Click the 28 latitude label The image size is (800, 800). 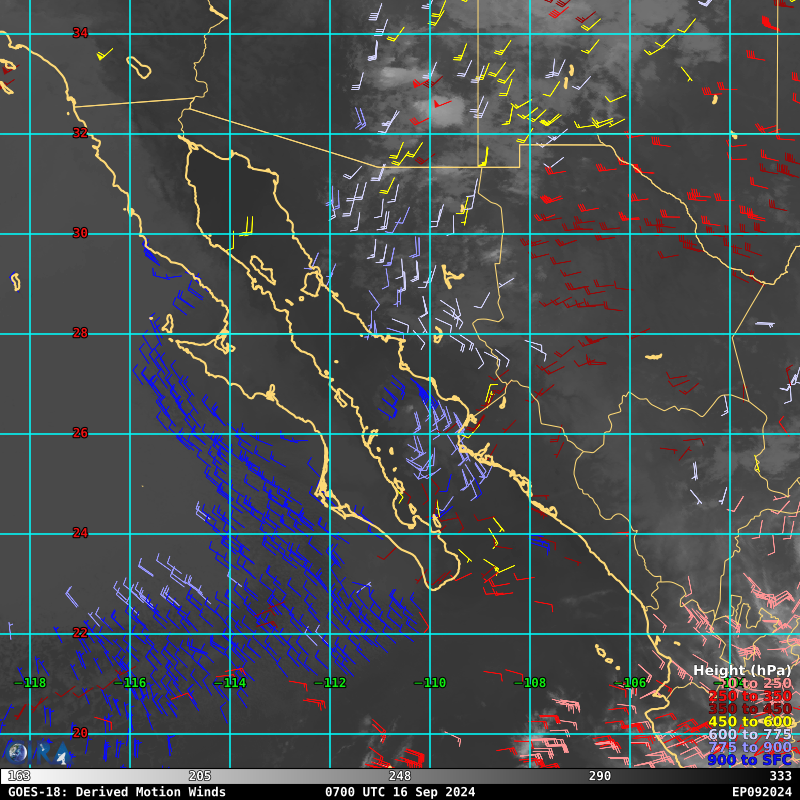[80, 333]
